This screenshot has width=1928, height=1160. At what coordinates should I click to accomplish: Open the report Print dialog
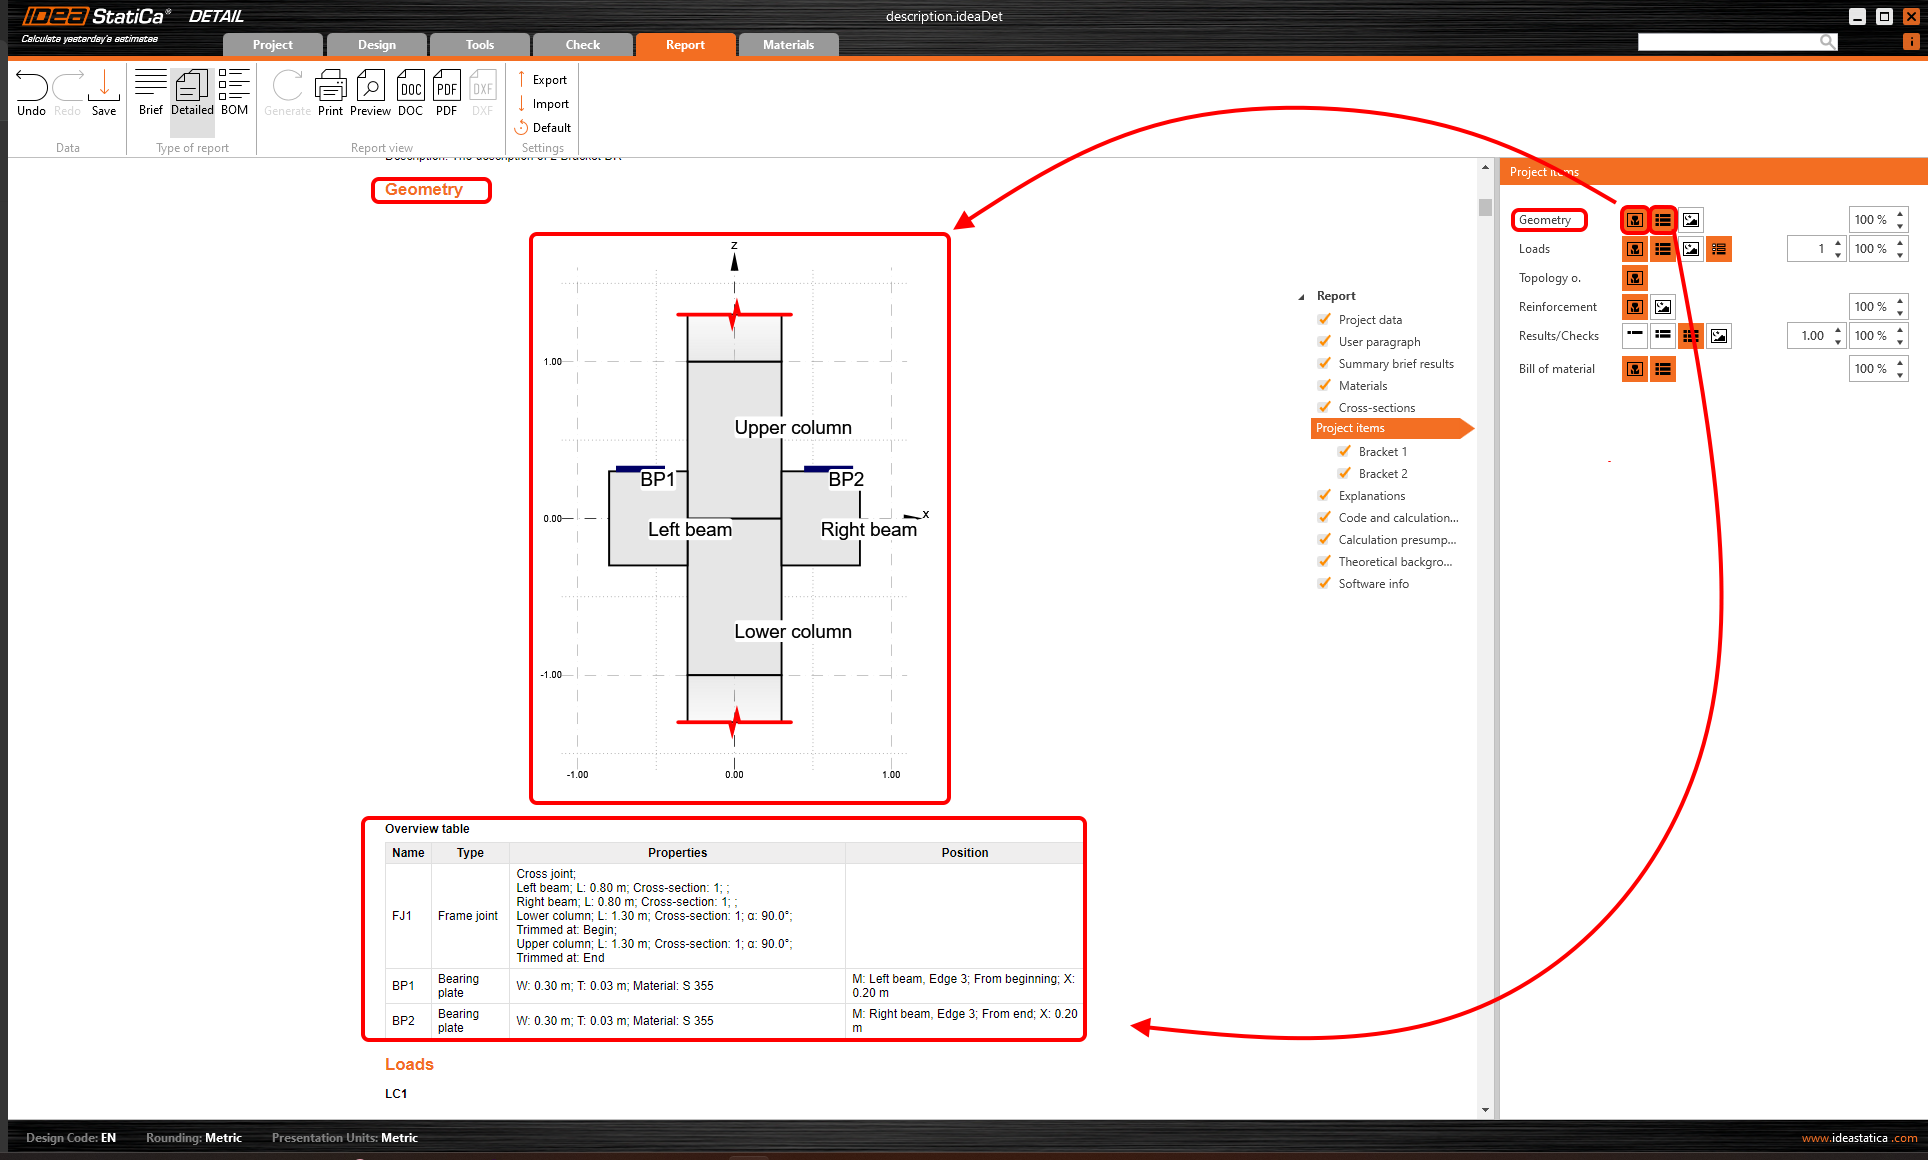[330, 93]
